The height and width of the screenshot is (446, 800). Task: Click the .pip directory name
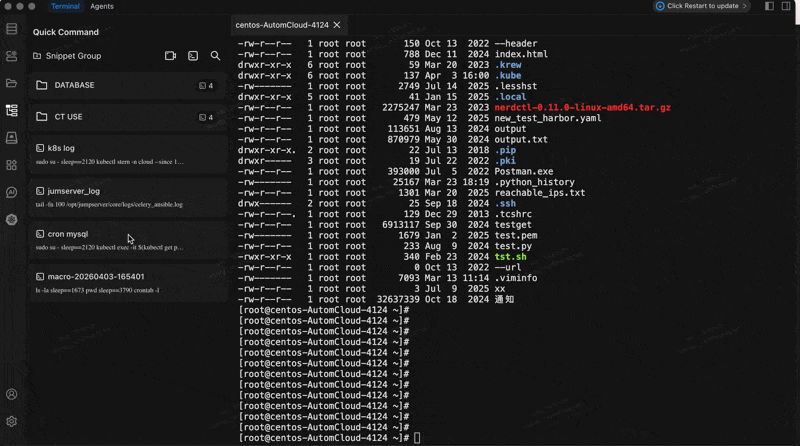pyautogui.click(x=505, y=150)
